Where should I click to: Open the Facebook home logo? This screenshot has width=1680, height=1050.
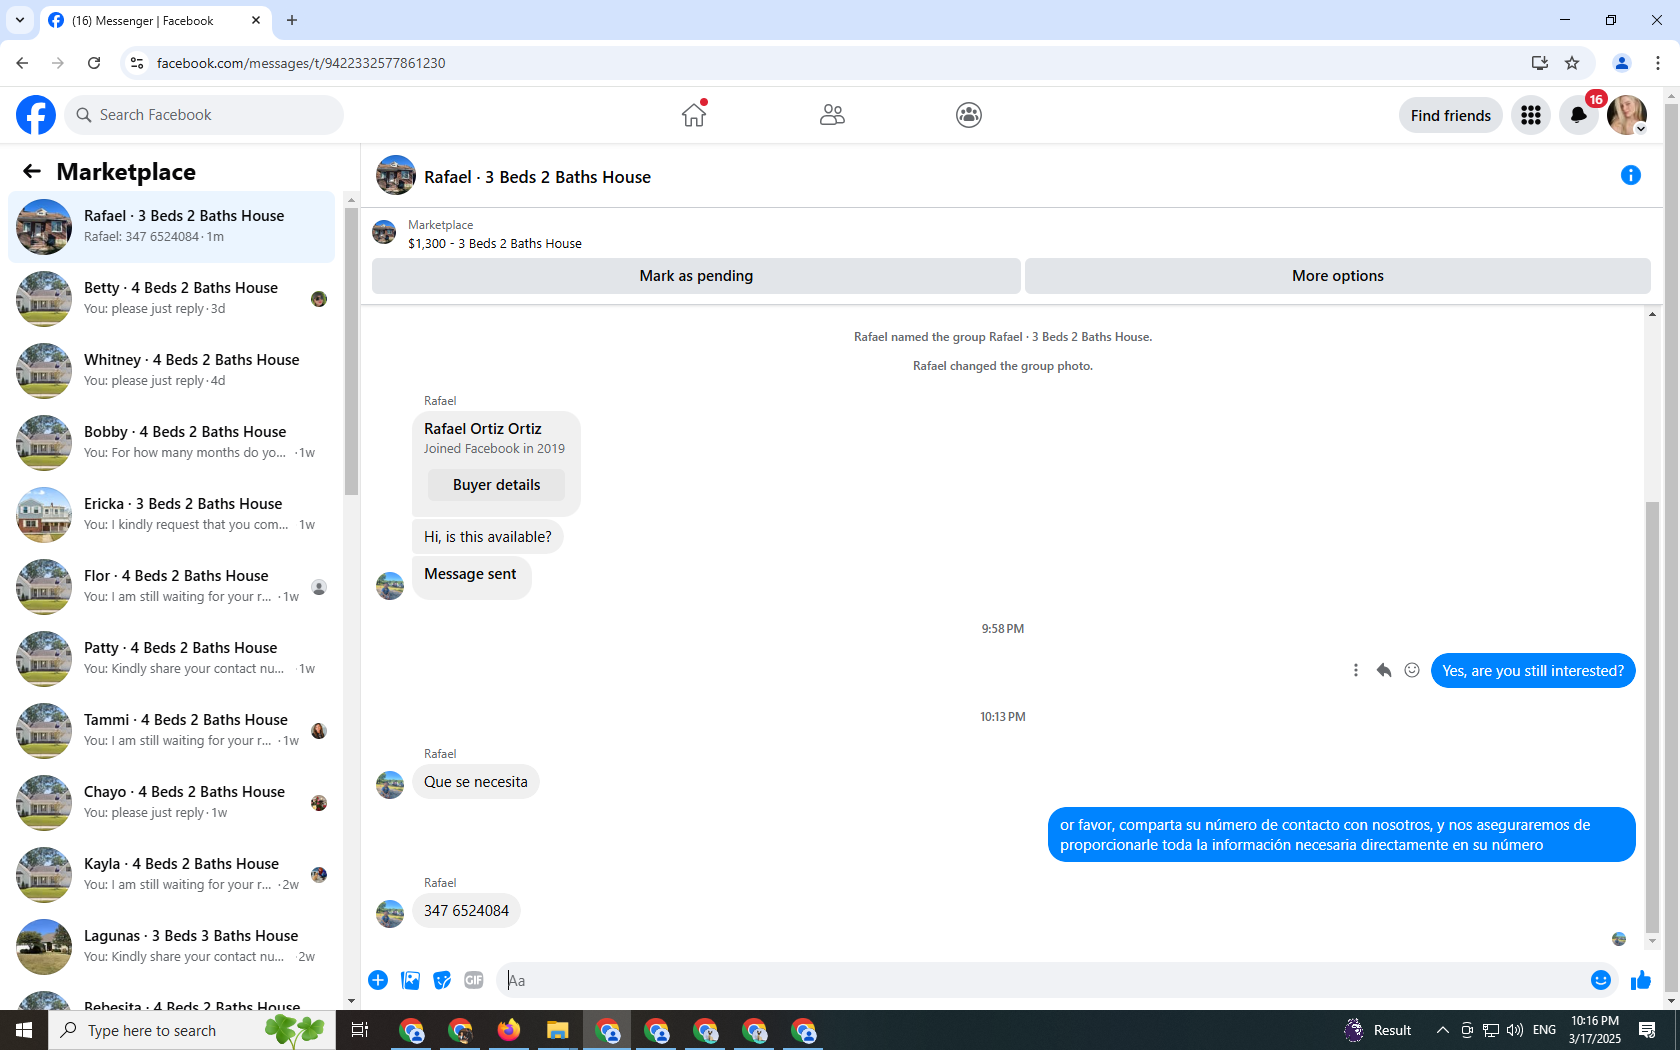click(36, 115)
